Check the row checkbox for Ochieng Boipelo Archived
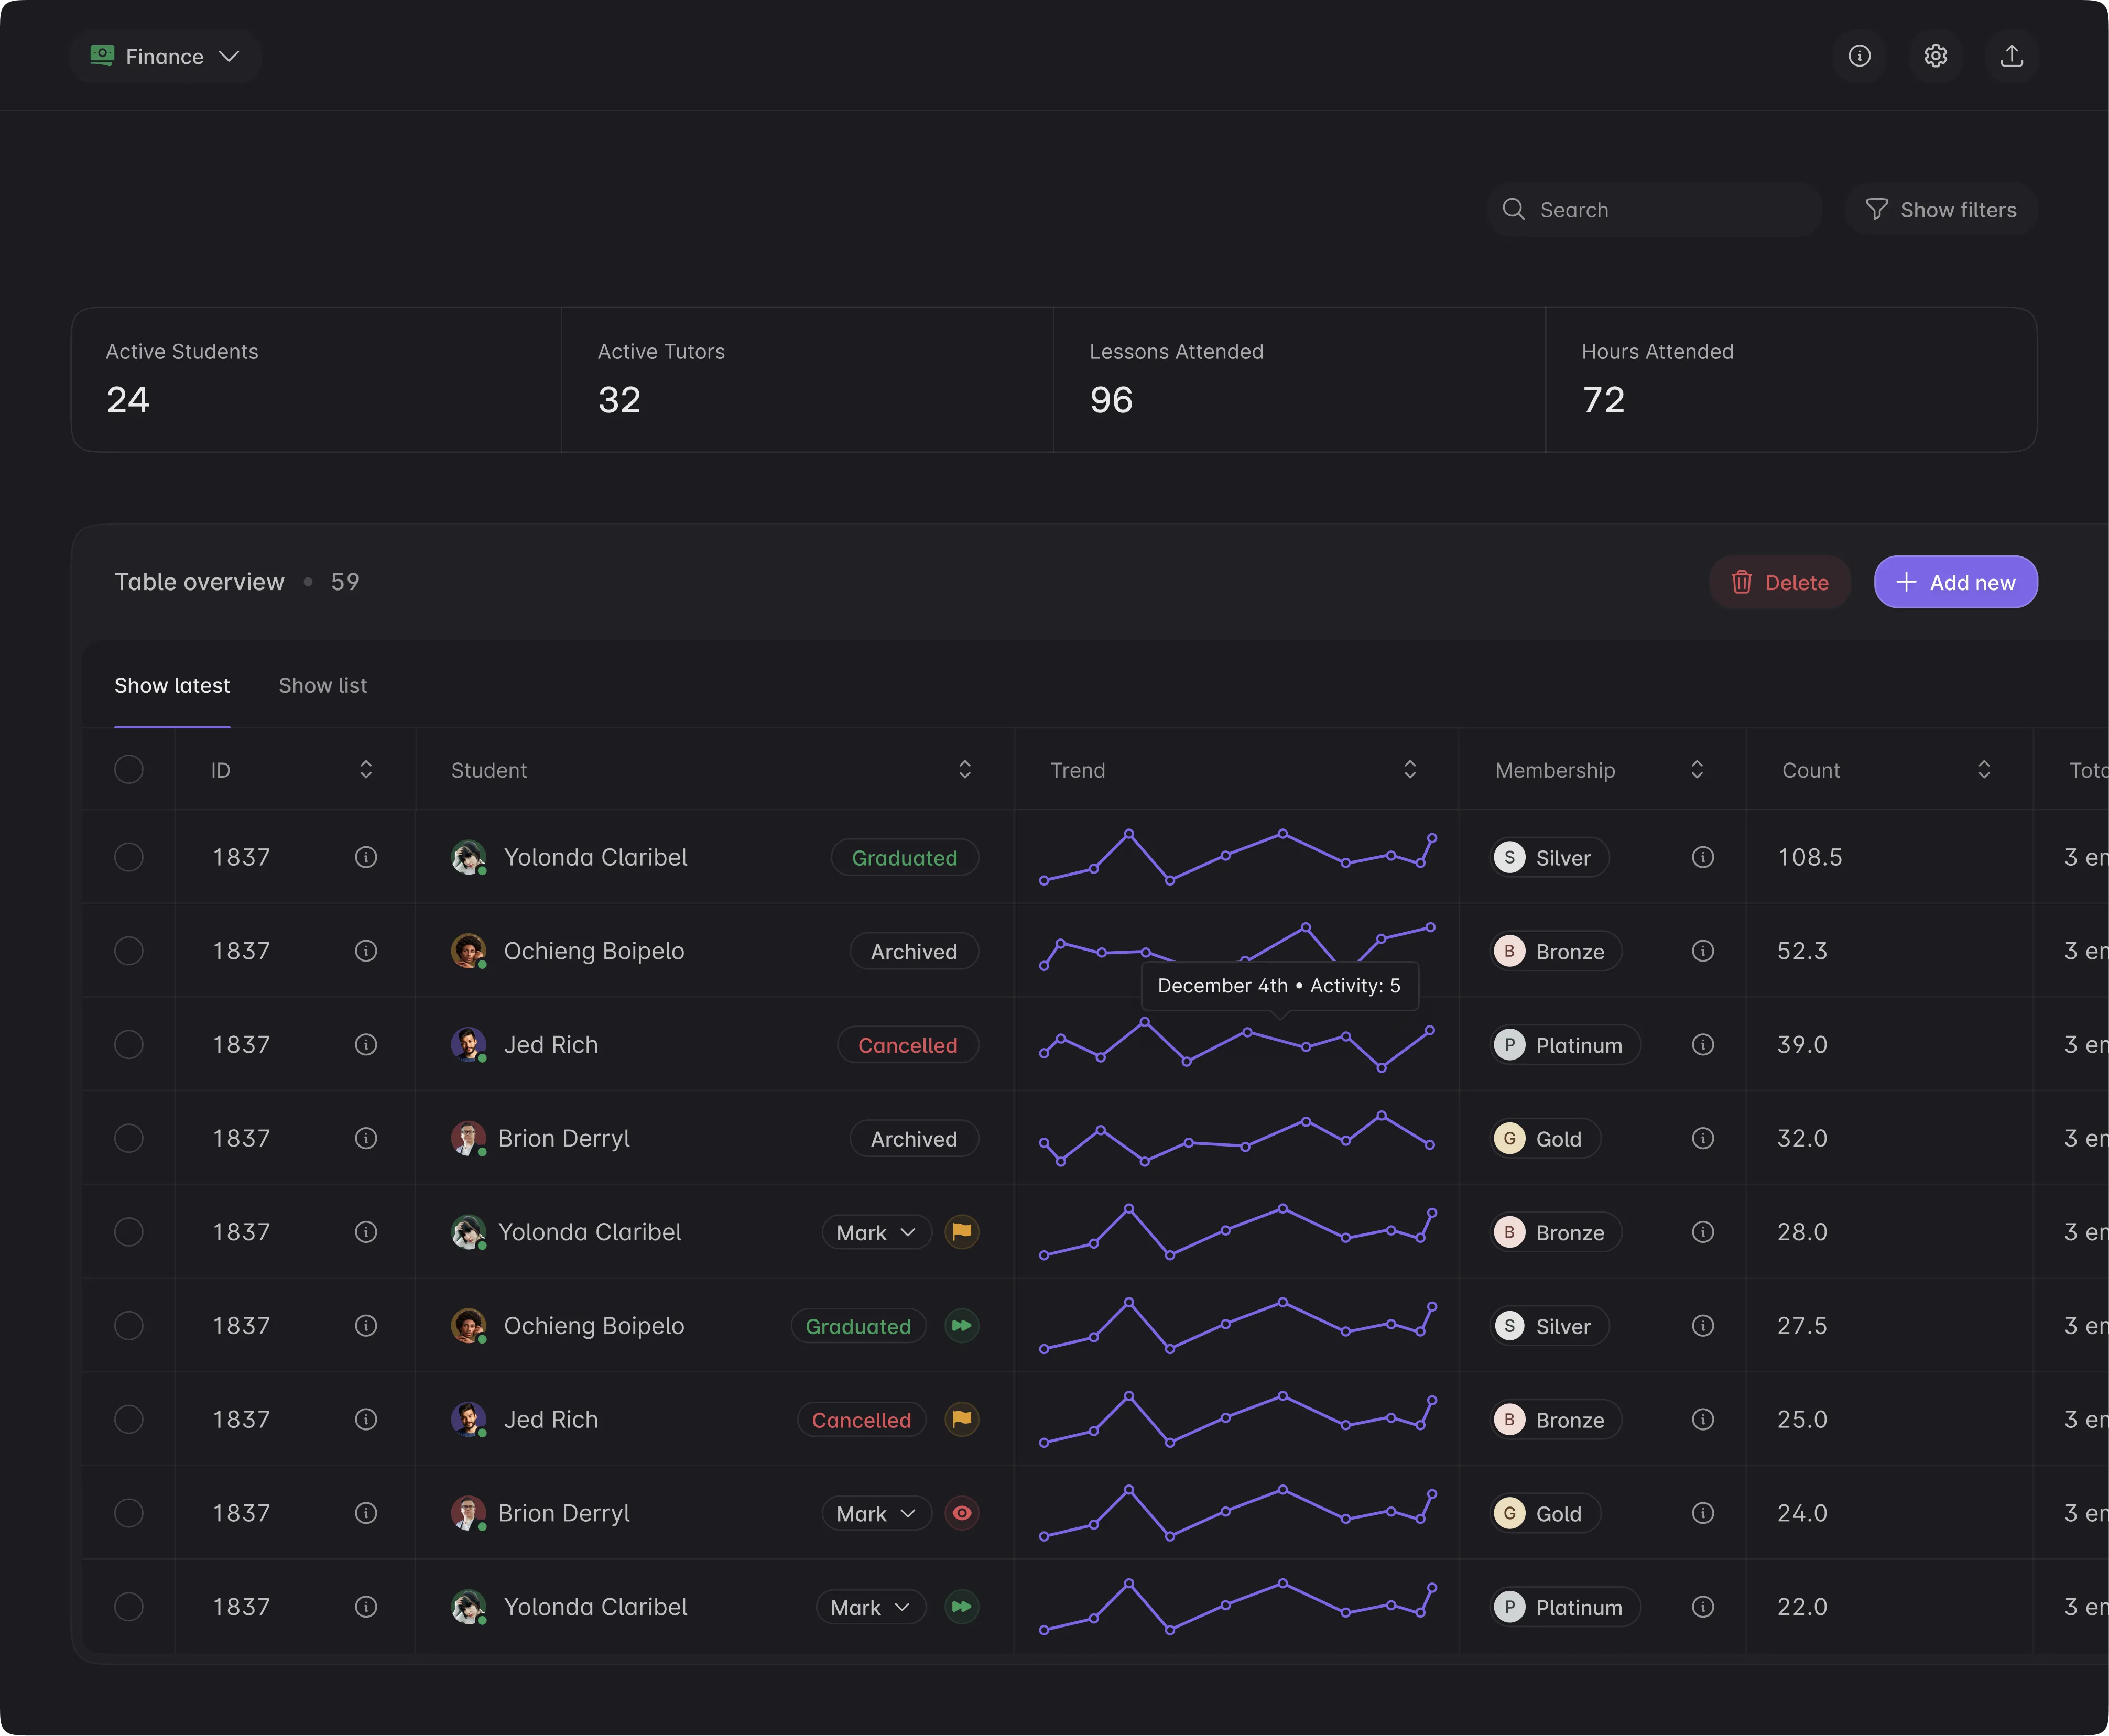This screenshot has width=2109, height=1736. 129,951
